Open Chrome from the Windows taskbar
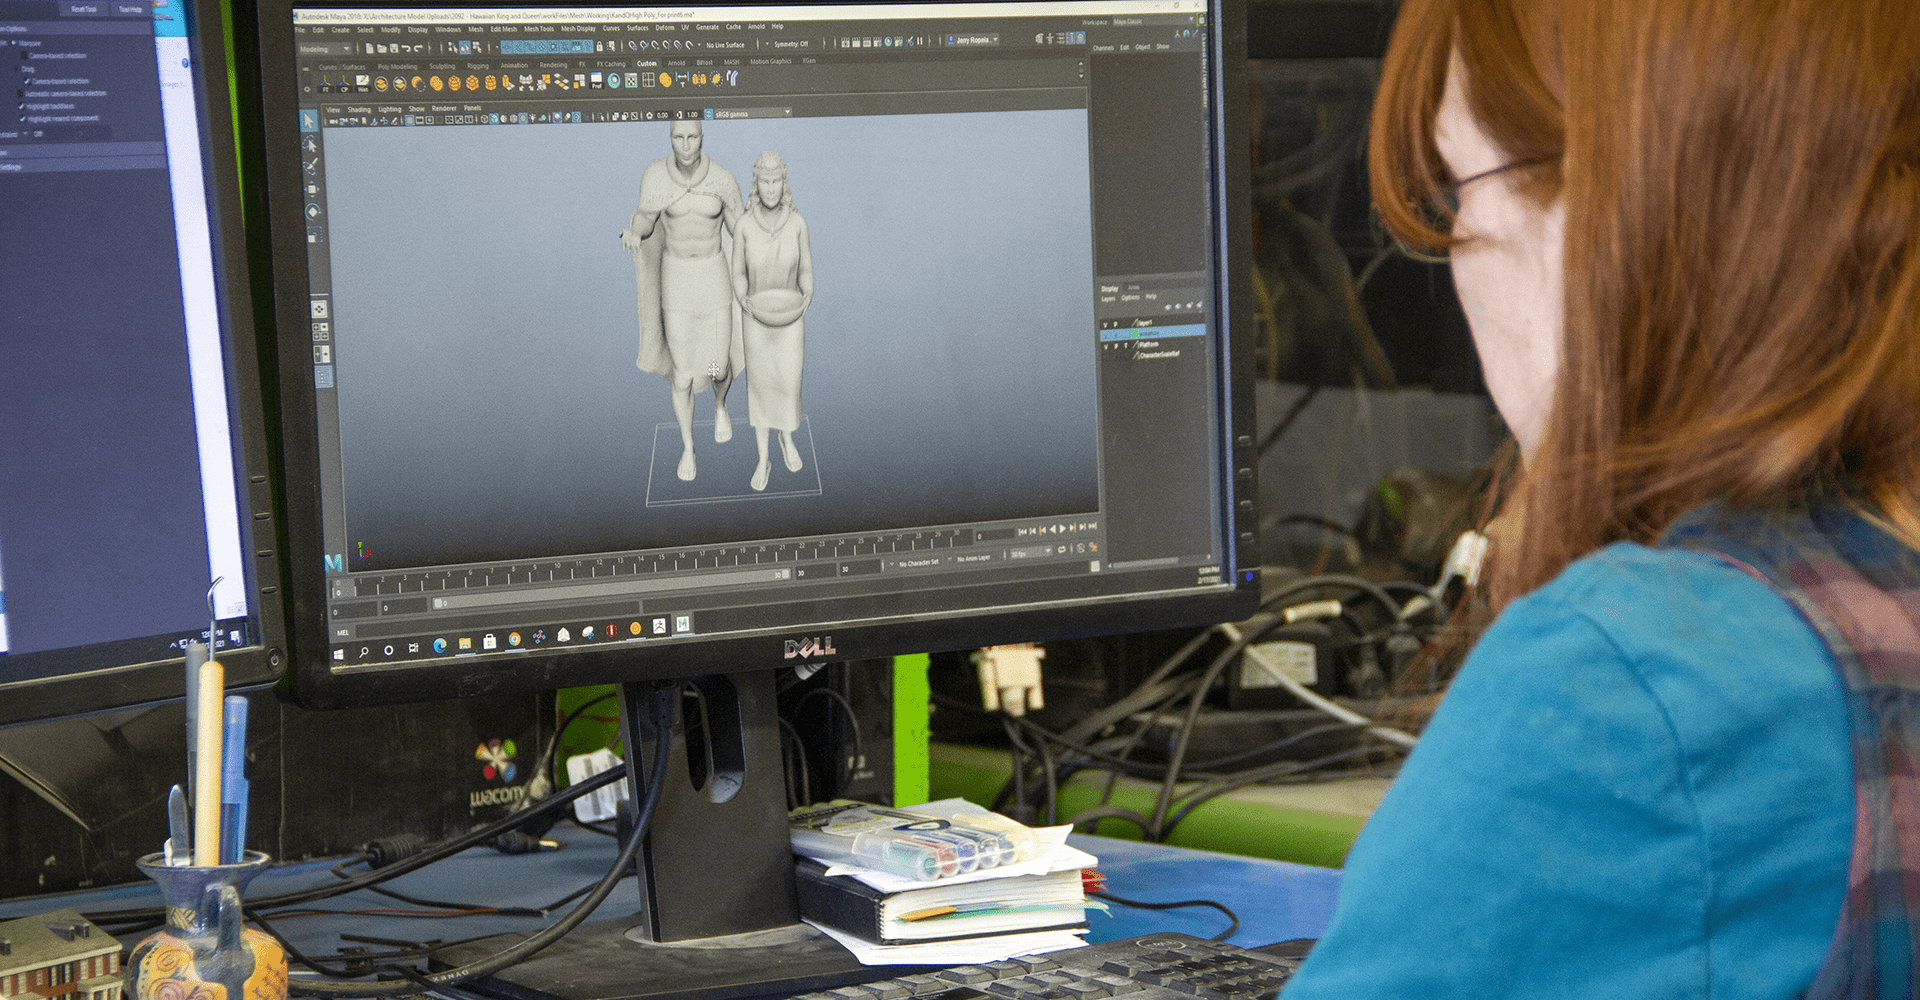The width and height of the screenshot is (1920, 1000). [514, 639]
